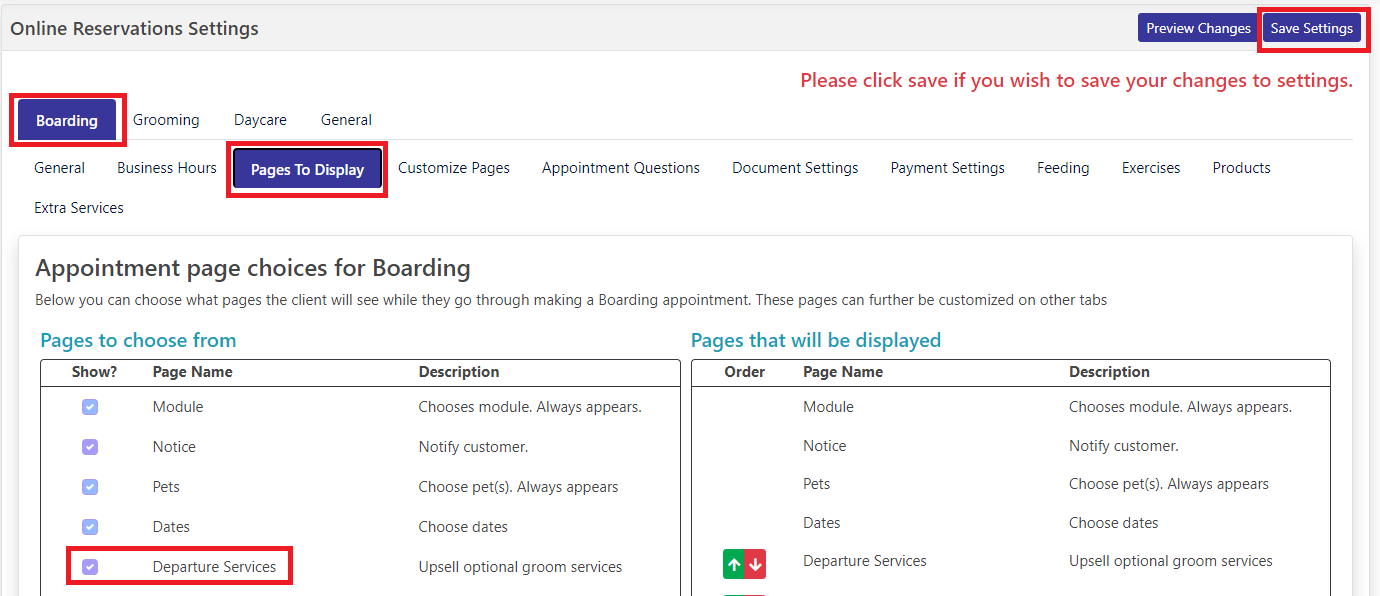Open Payment Settings sub-tab
Viewport: 1380px width, 596px height.
(x=948, y=168)
